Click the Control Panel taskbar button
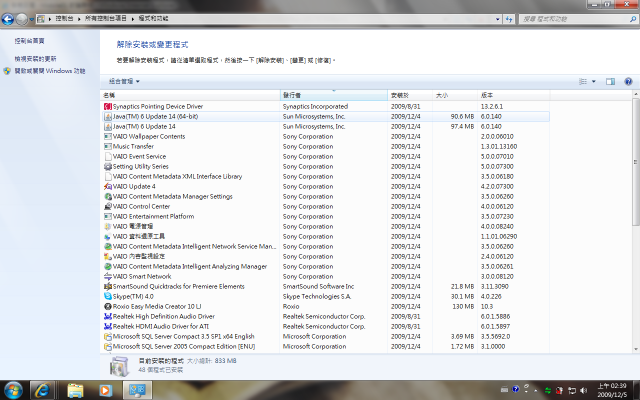 point(138,391)
